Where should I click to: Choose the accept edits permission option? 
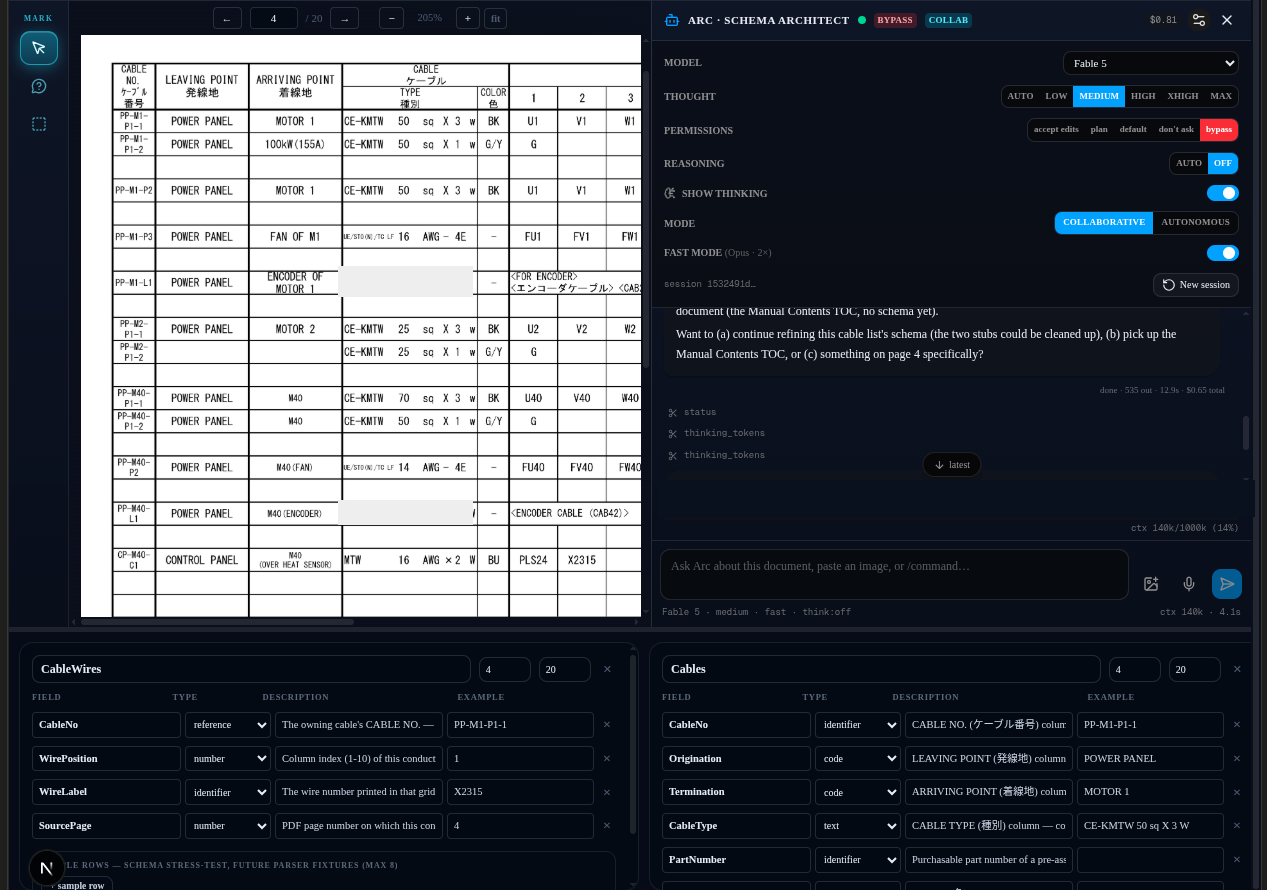point(1056,130)
